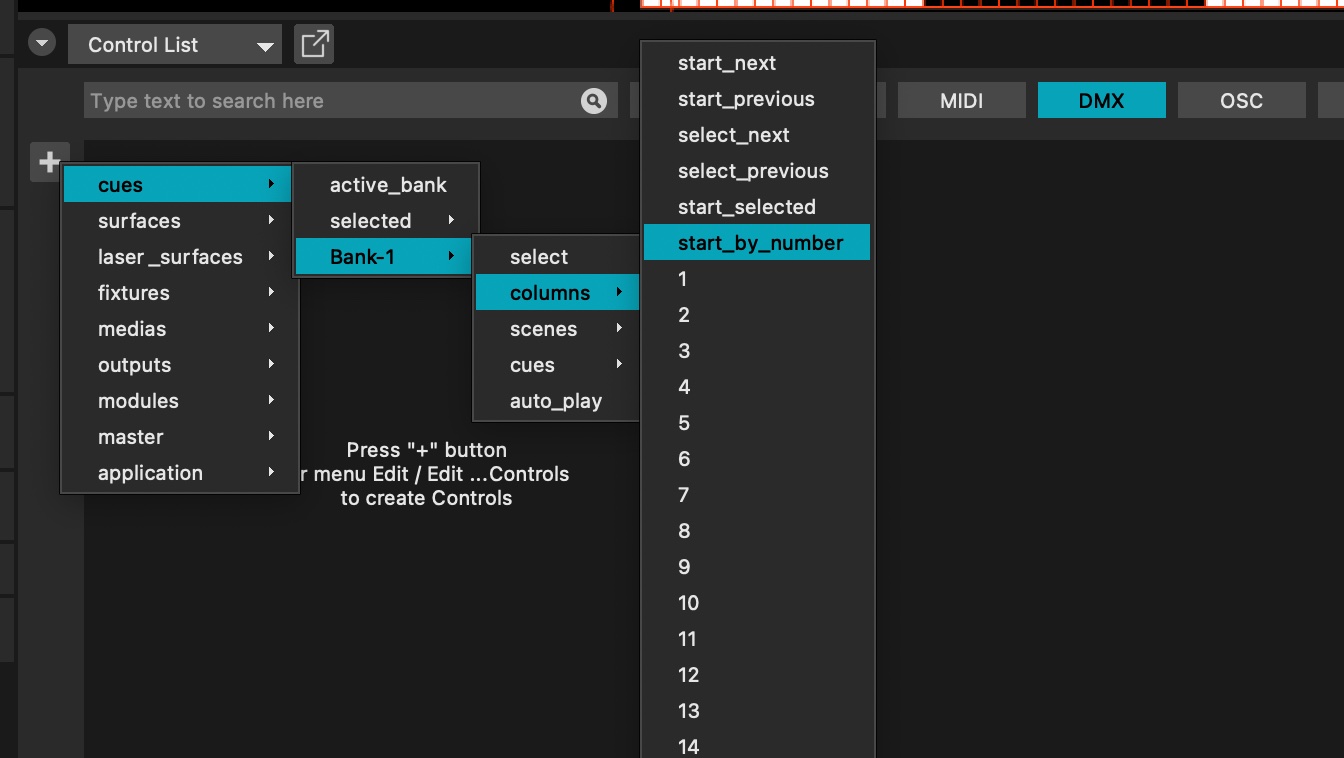Click the search magnifier icon
The image size is (1344, 758).
tap(594, 101)
